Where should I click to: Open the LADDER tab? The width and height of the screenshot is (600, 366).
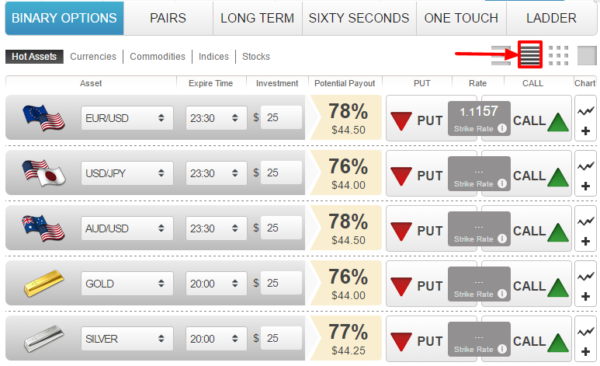click(x=551, y=18)
